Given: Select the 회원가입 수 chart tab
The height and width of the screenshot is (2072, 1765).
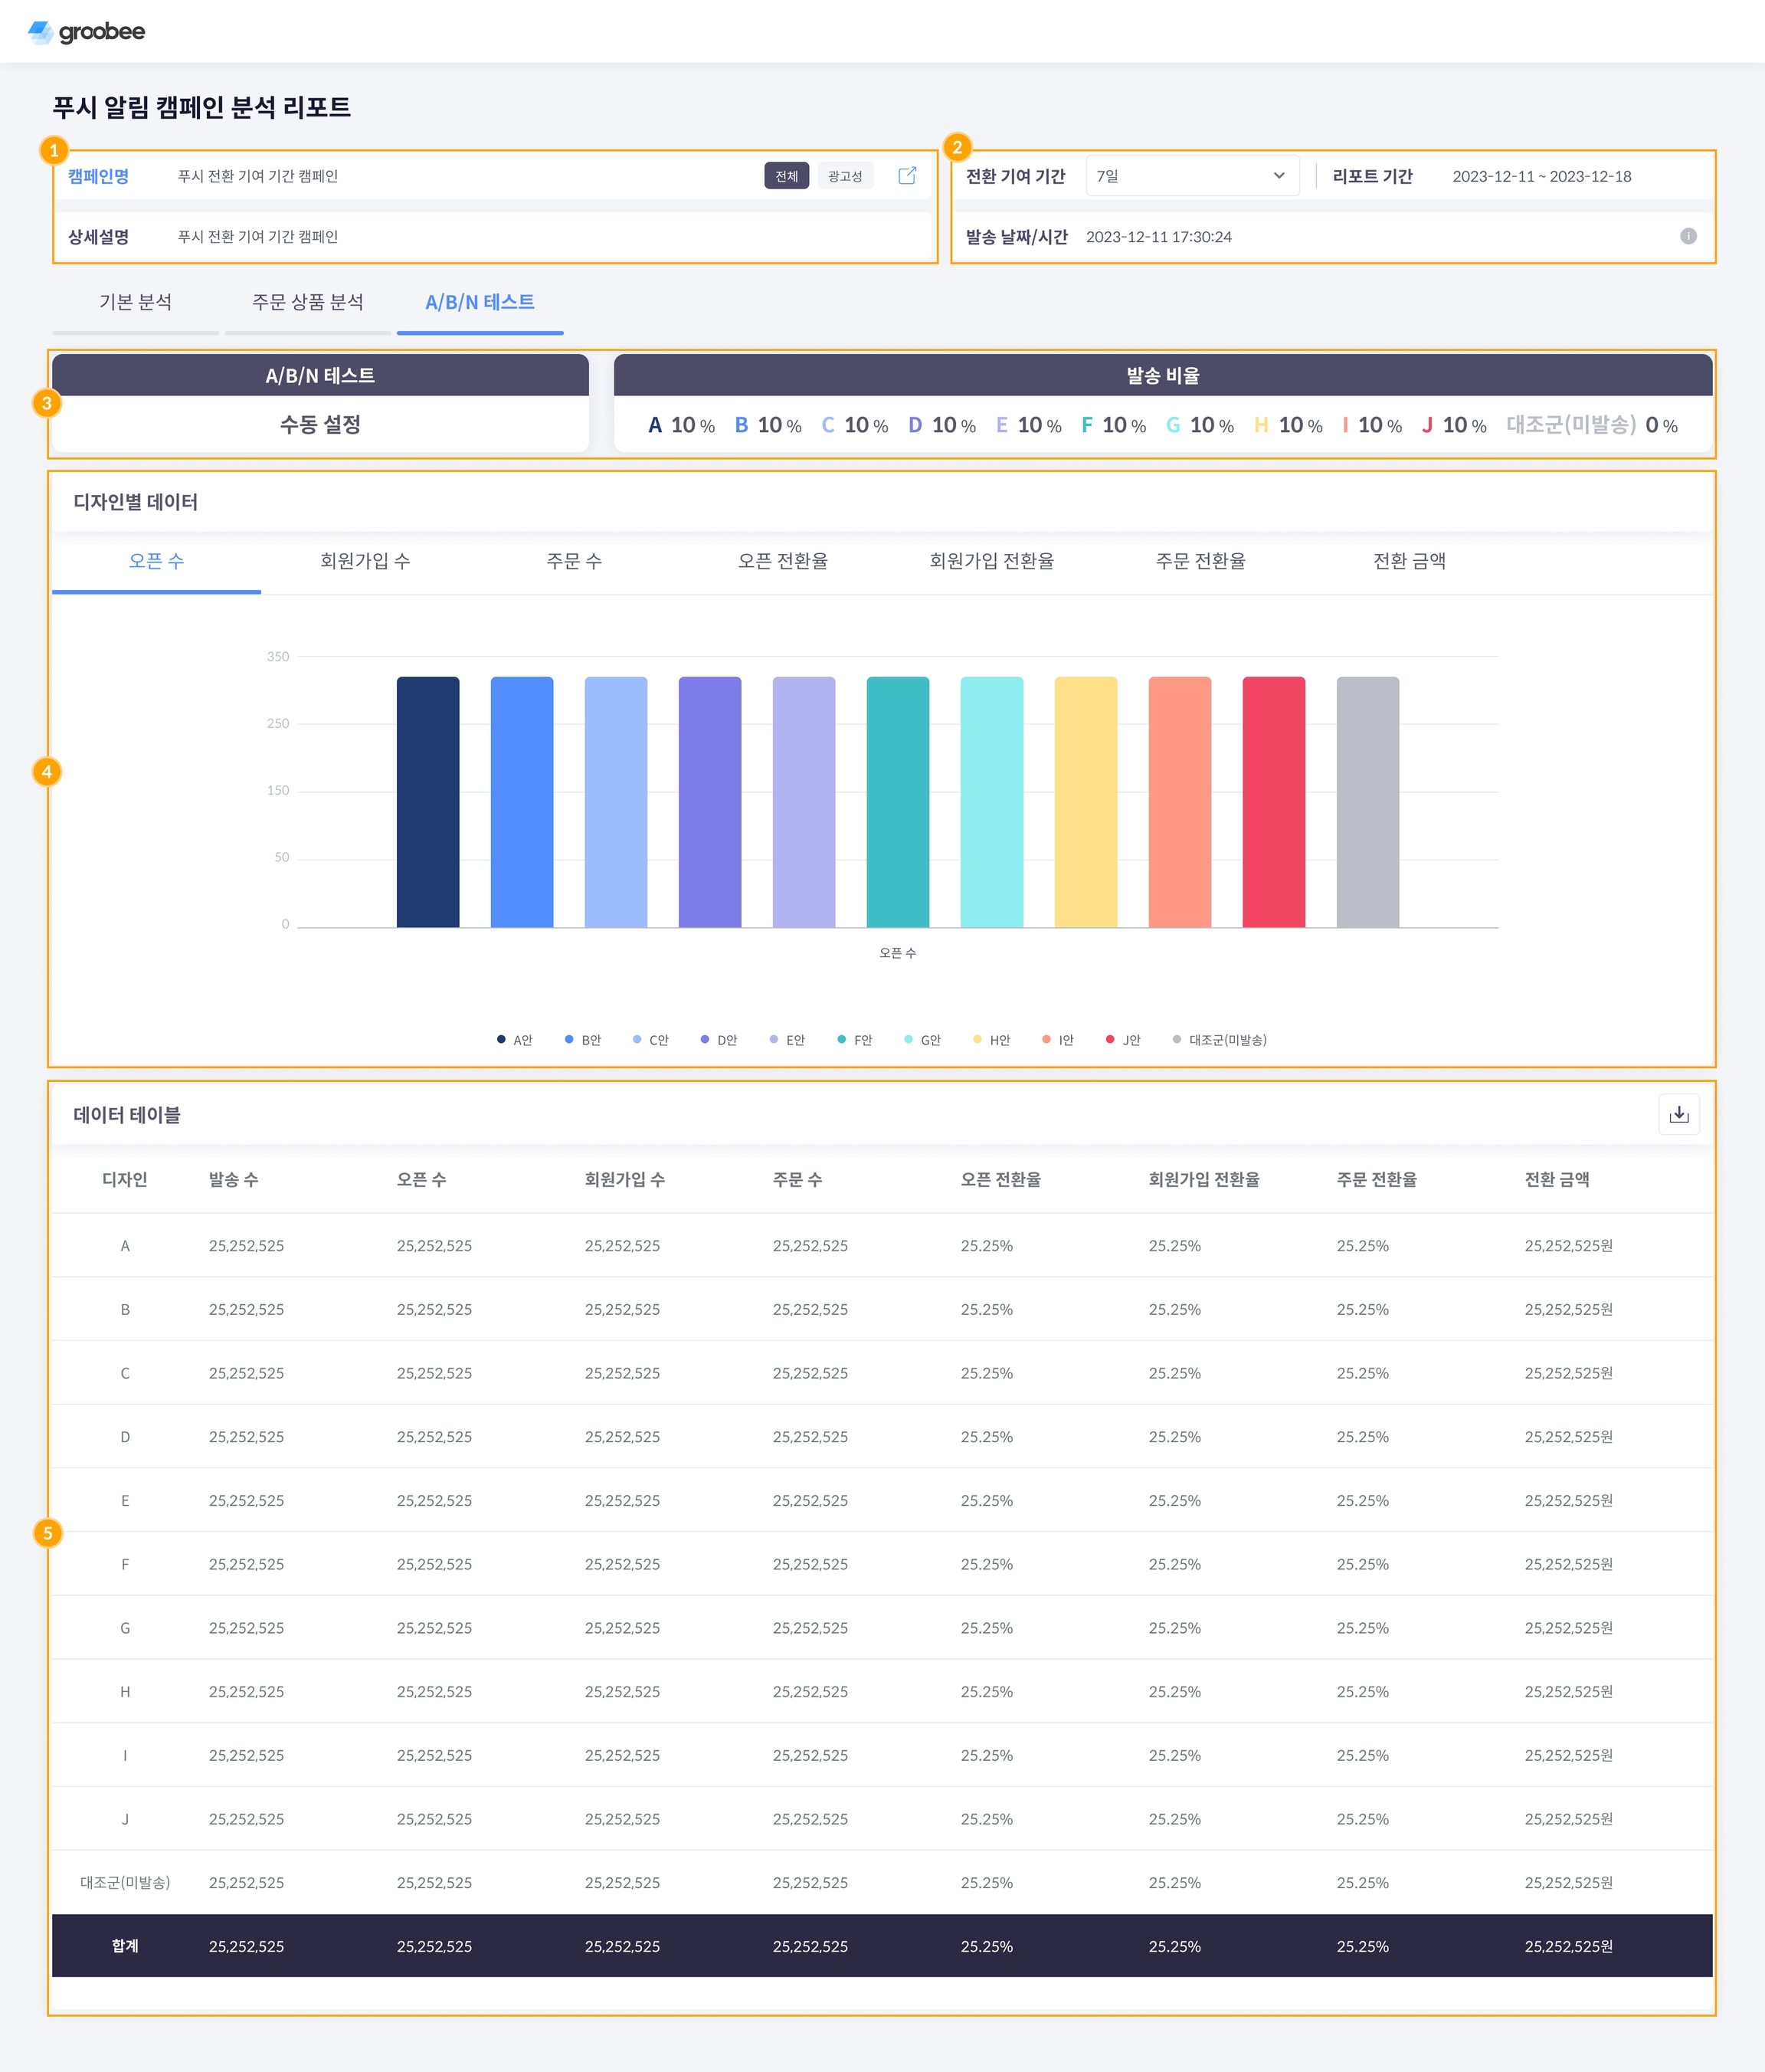Looking at the screenshot, I should tap(365, 561).
